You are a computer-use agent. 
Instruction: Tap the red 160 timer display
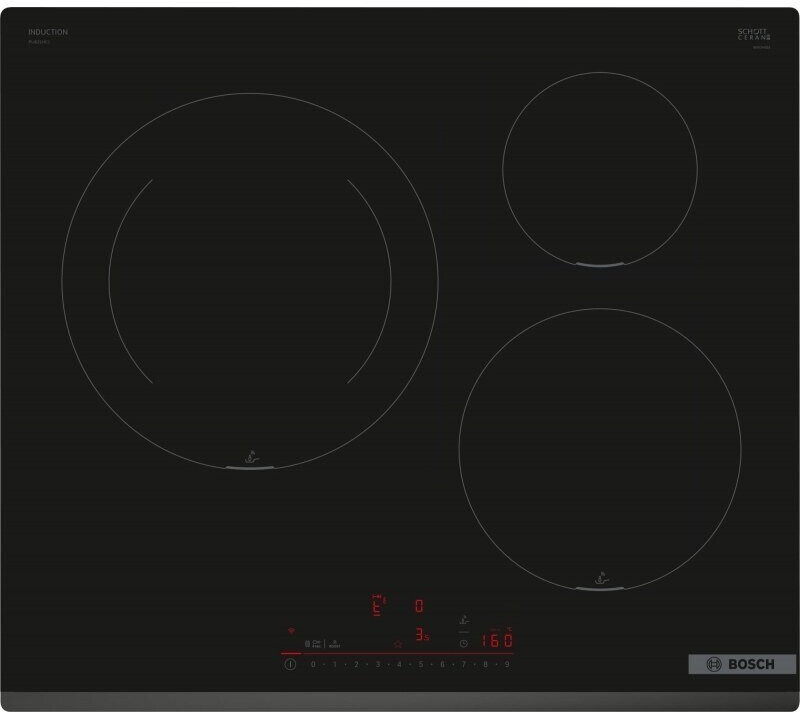point(496,640)
